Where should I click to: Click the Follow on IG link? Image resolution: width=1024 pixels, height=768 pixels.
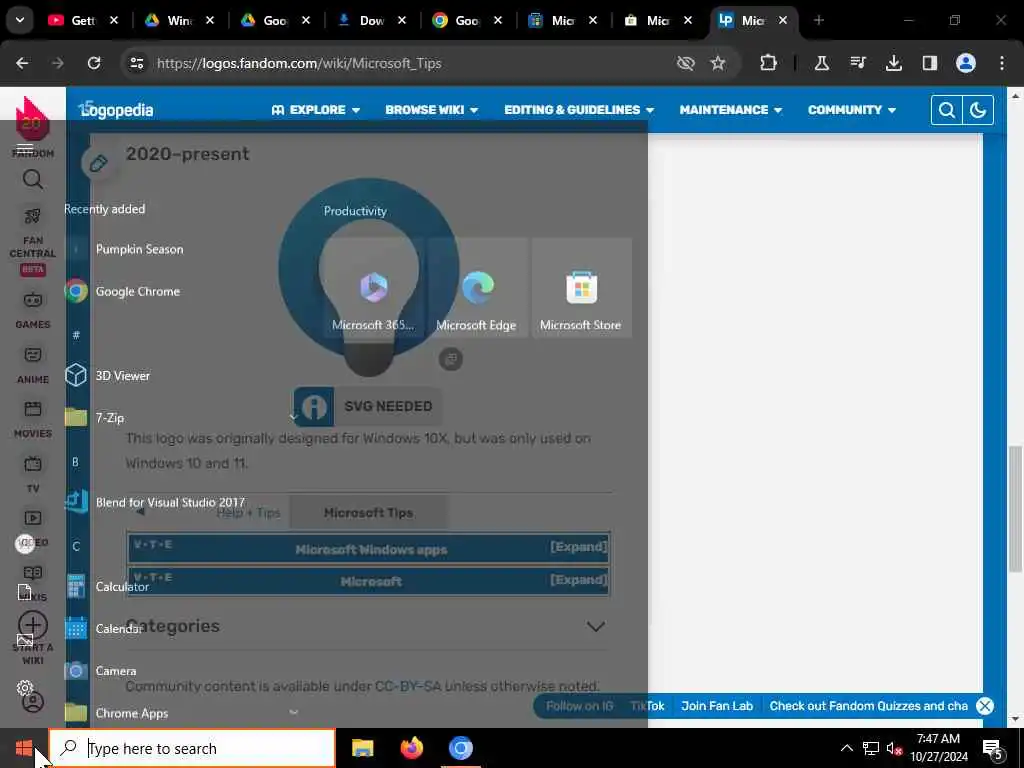coord(579,706)
